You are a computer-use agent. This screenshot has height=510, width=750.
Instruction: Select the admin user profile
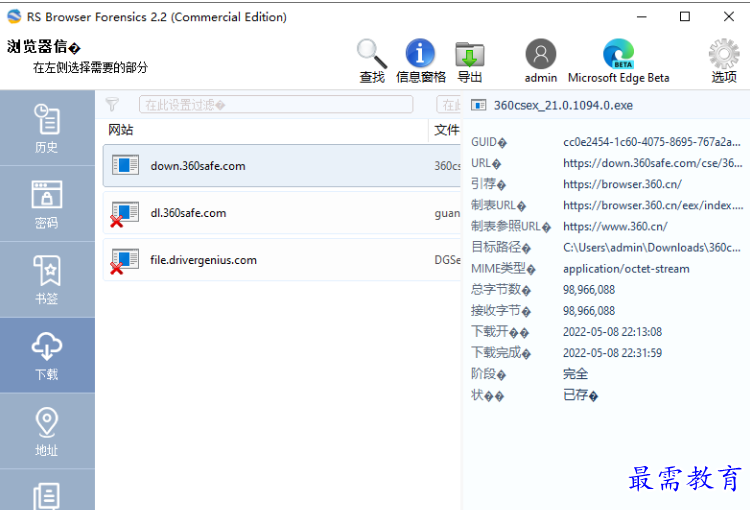(540, 61)
